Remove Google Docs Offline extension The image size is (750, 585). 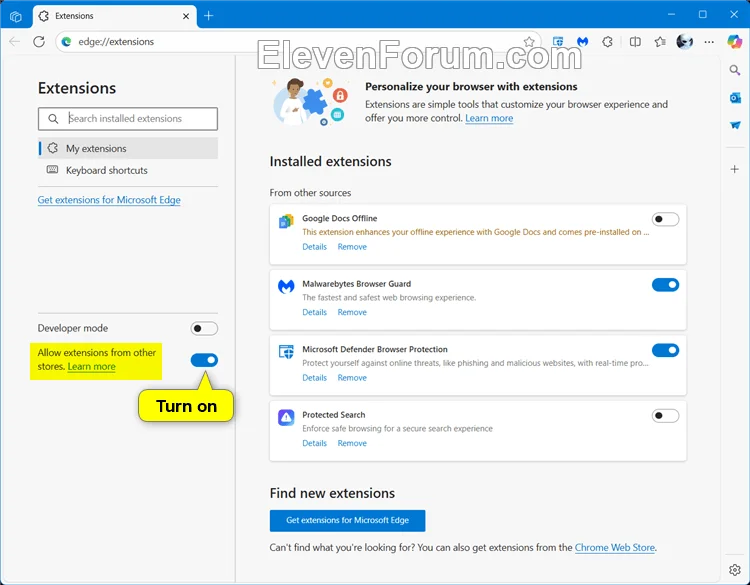(x=352, y=247)
